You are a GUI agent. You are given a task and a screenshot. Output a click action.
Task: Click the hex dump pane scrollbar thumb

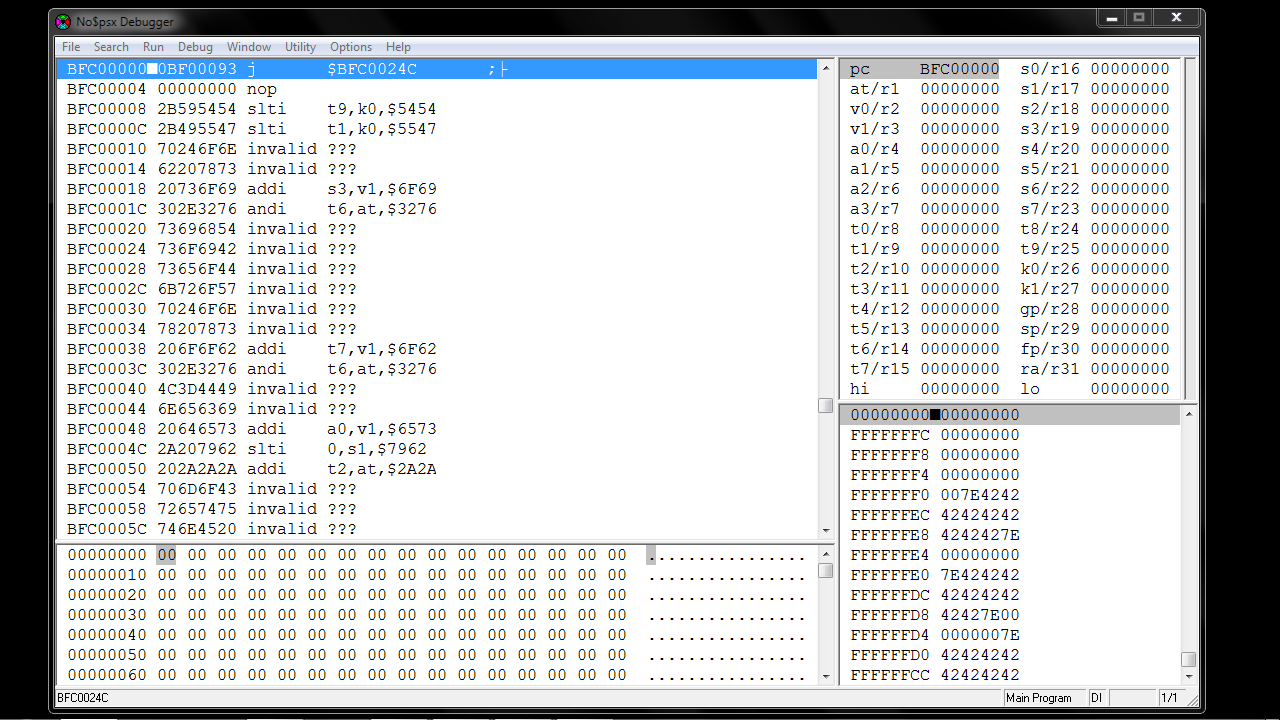pyautogui.click(x=825, y=570)
